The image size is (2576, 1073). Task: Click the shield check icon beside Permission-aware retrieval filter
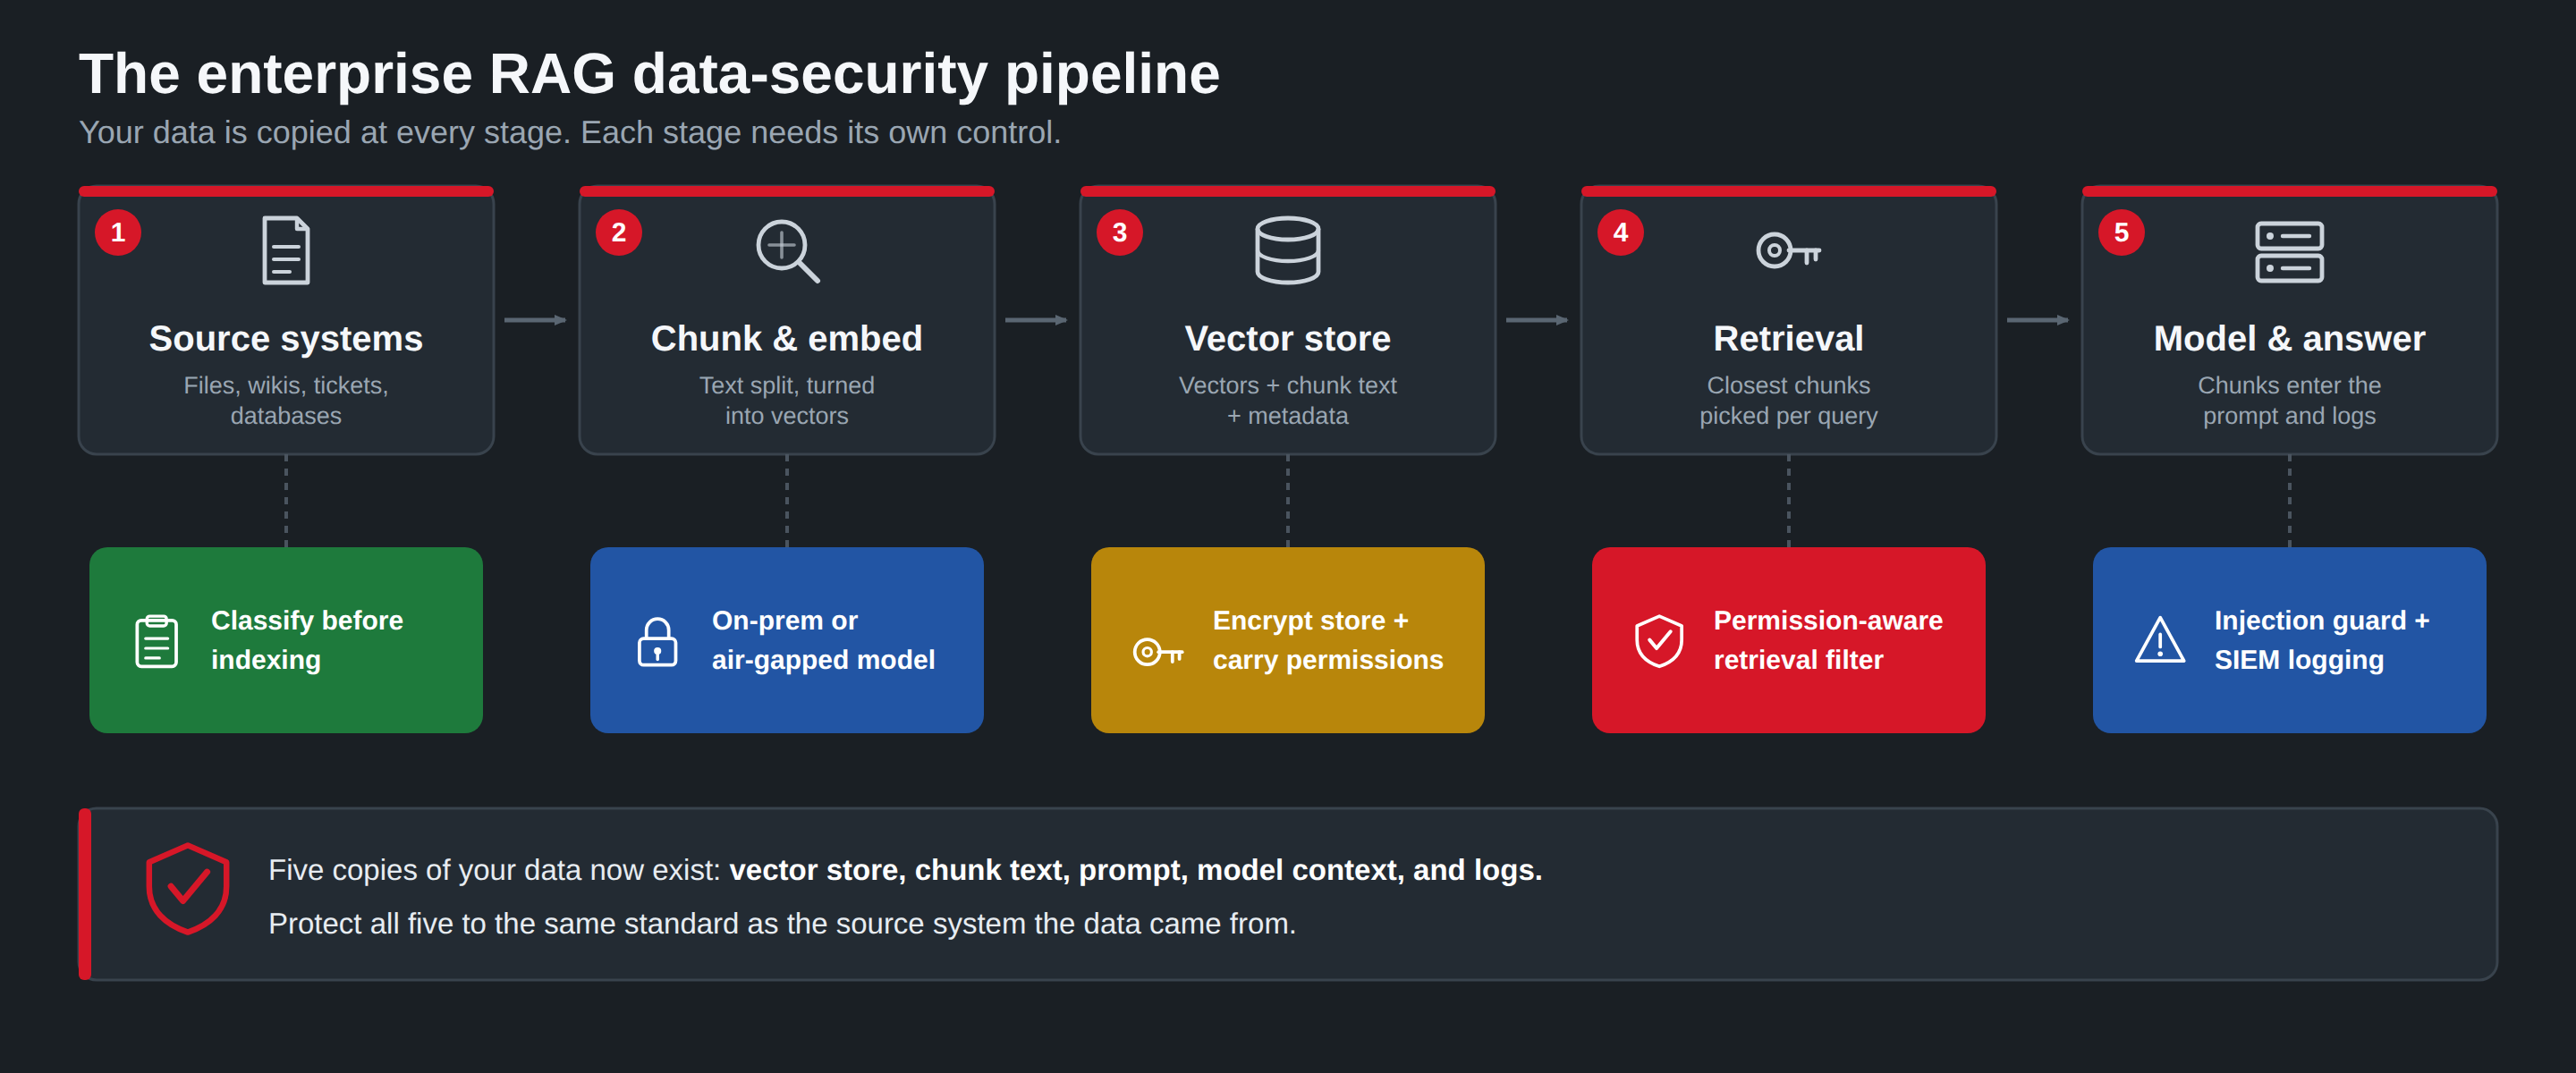tap(1659, 641)
